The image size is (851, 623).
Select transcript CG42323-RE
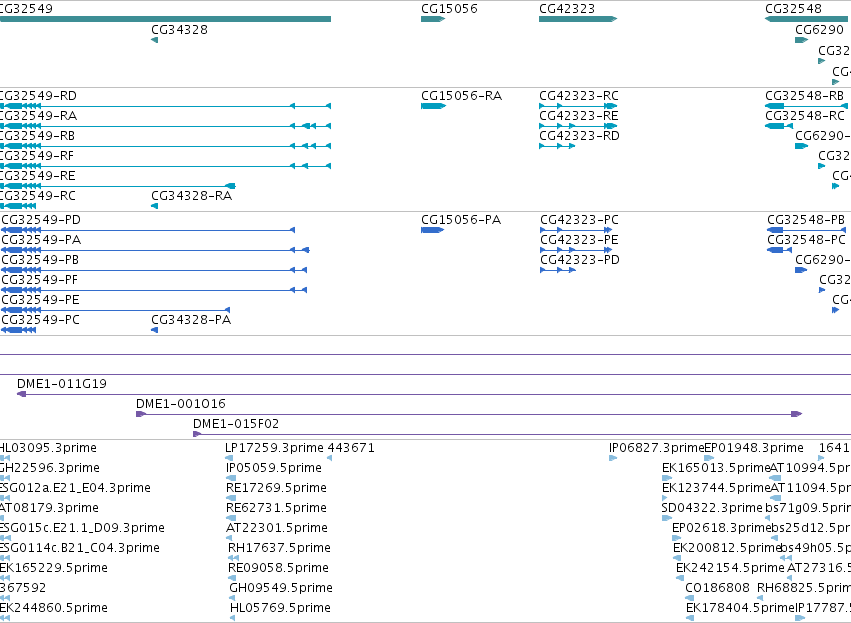click(x=578, y=126)
